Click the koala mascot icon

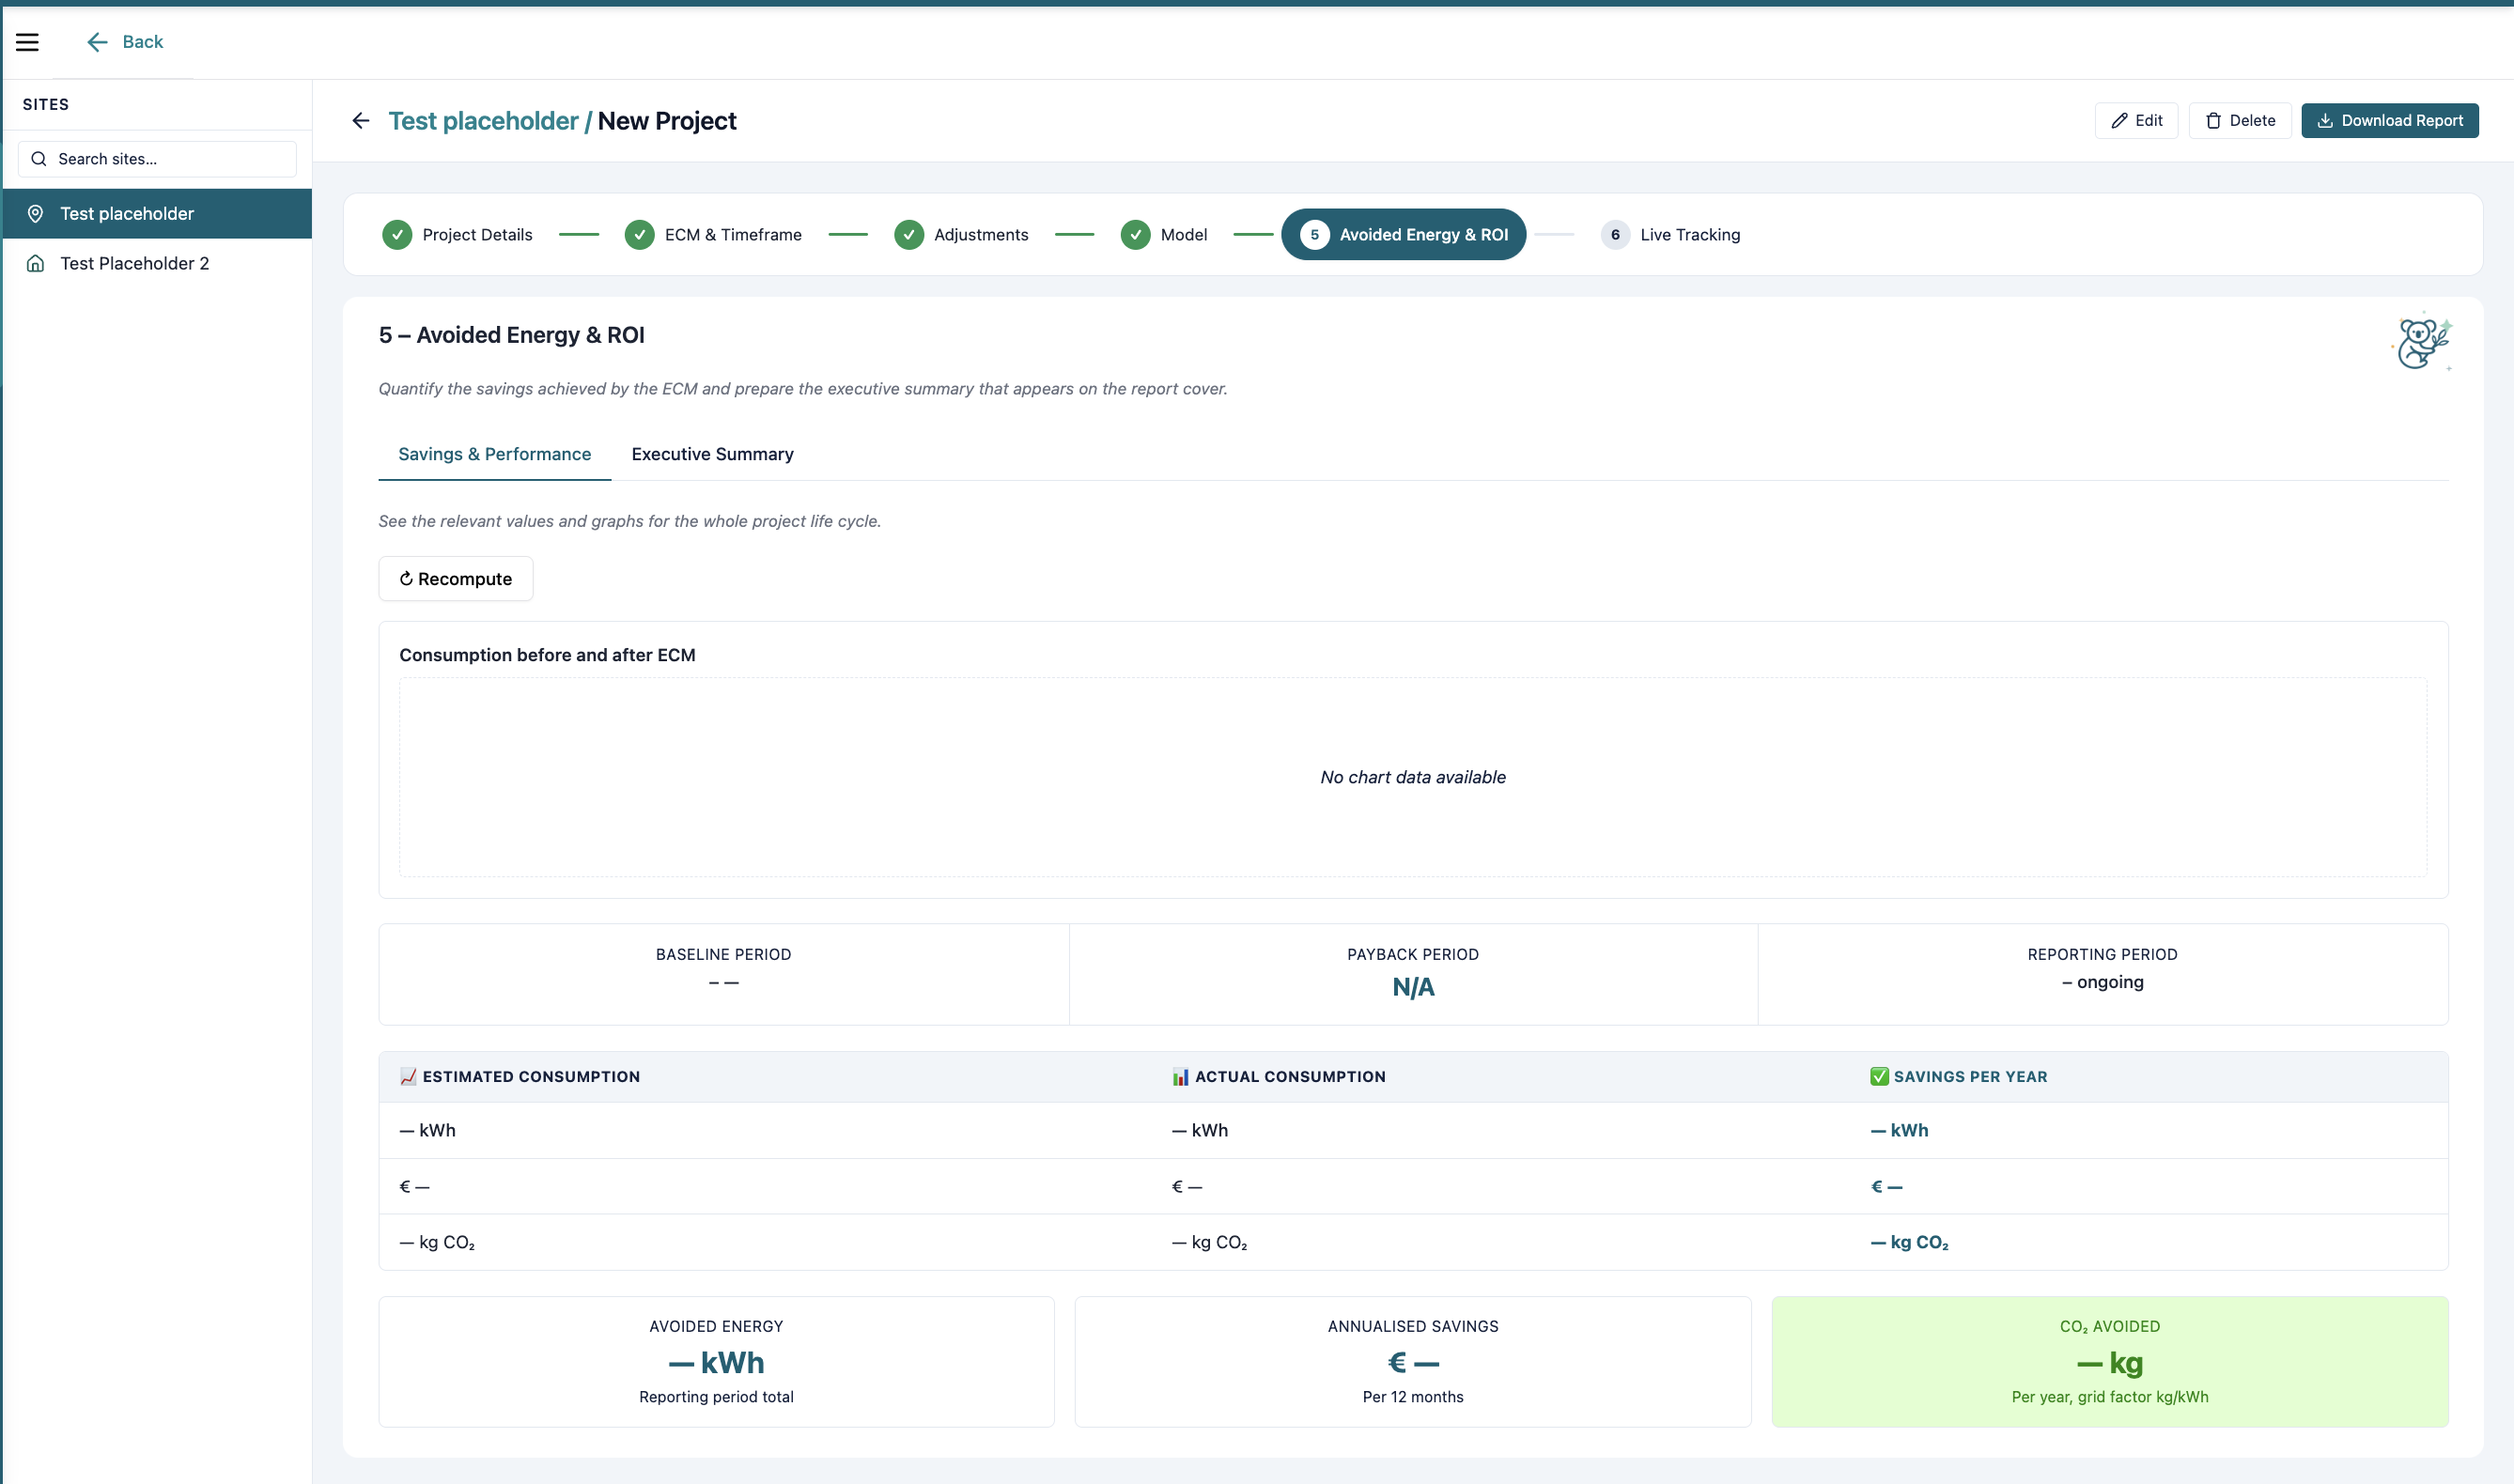(x=2421, y=342)
